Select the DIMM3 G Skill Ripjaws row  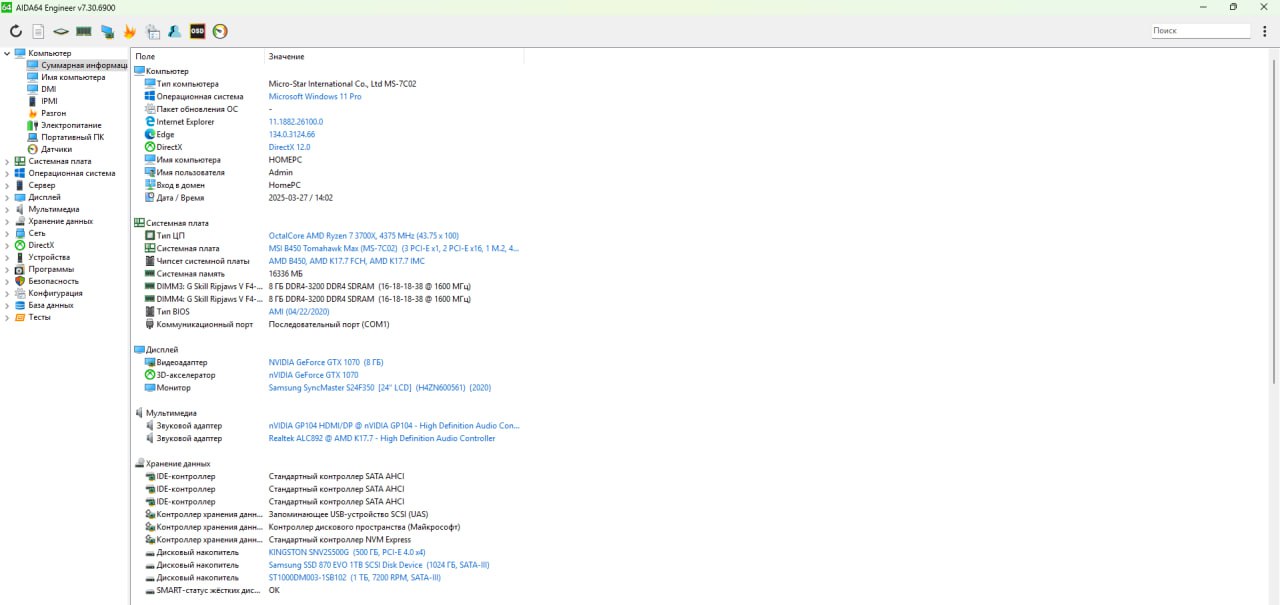[x=326, y=286]
